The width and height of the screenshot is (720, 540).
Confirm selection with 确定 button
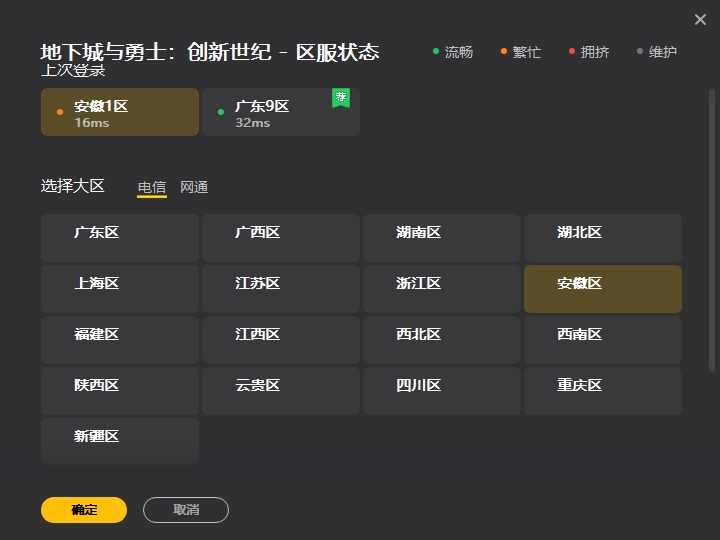pyautogui.click(x=84, y=510)
